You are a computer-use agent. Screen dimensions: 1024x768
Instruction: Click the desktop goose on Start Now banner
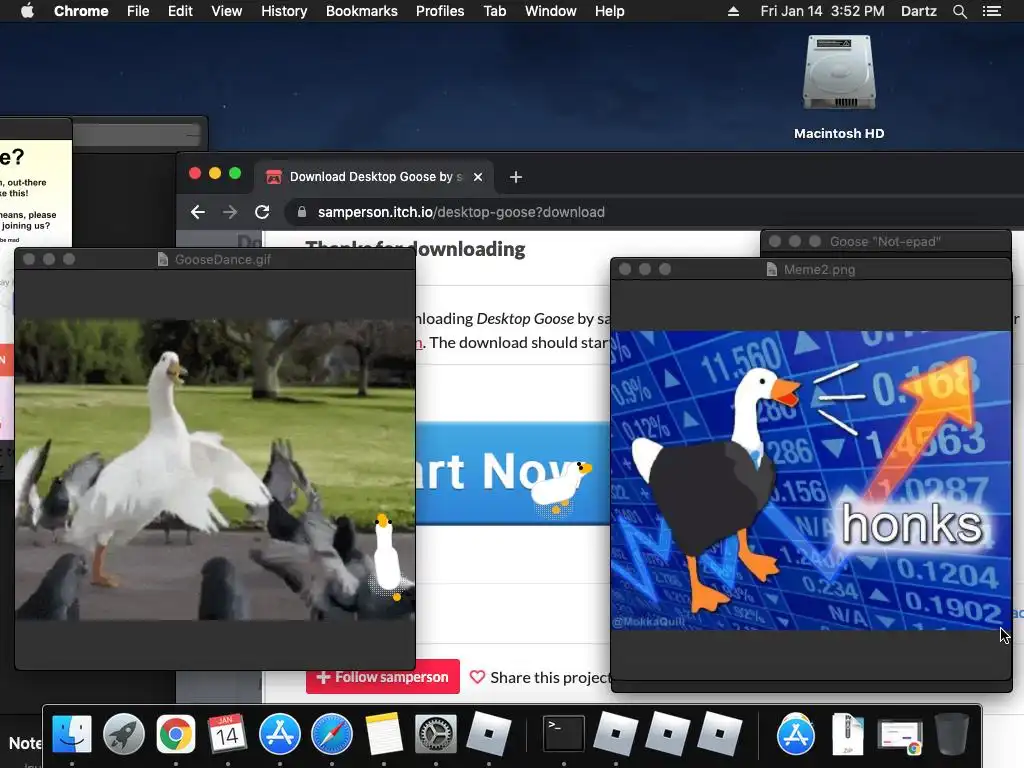[x=560, y=487]
